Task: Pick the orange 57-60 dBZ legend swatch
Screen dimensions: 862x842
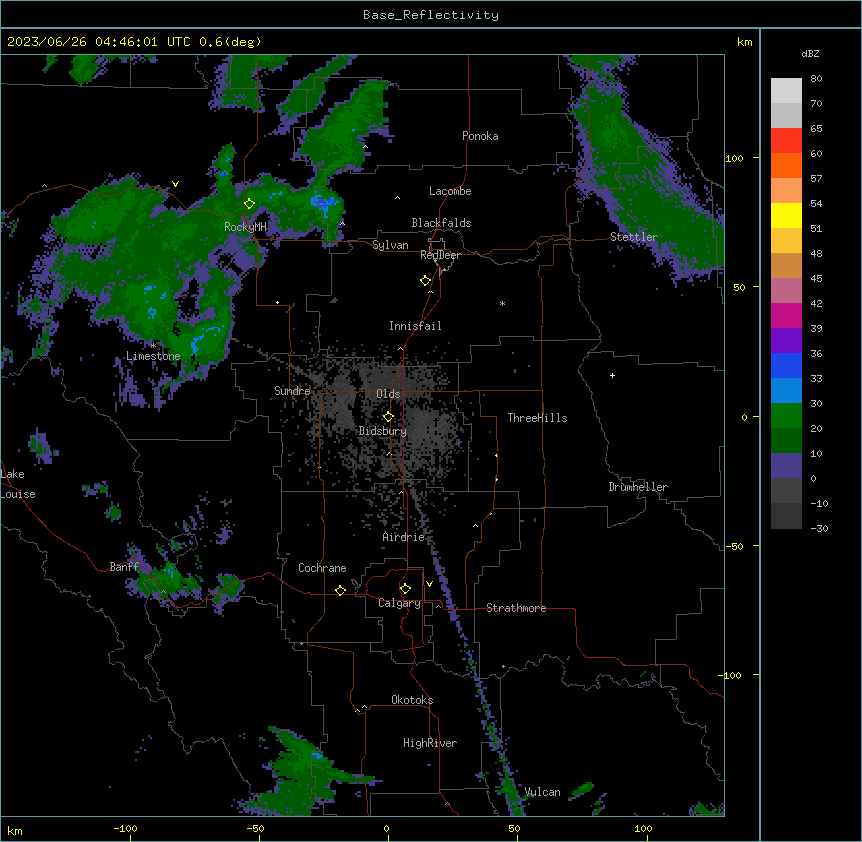Action: (x=786, y=165)
